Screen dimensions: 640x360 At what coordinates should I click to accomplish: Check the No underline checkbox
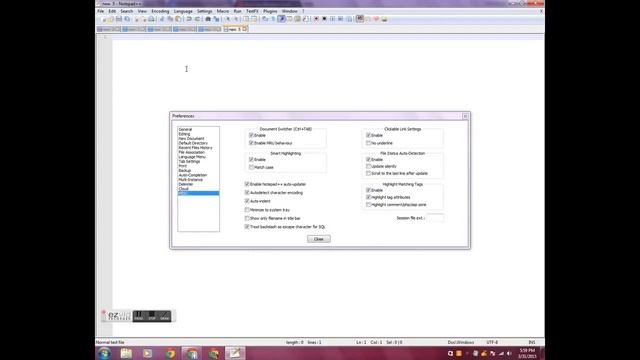368,143
